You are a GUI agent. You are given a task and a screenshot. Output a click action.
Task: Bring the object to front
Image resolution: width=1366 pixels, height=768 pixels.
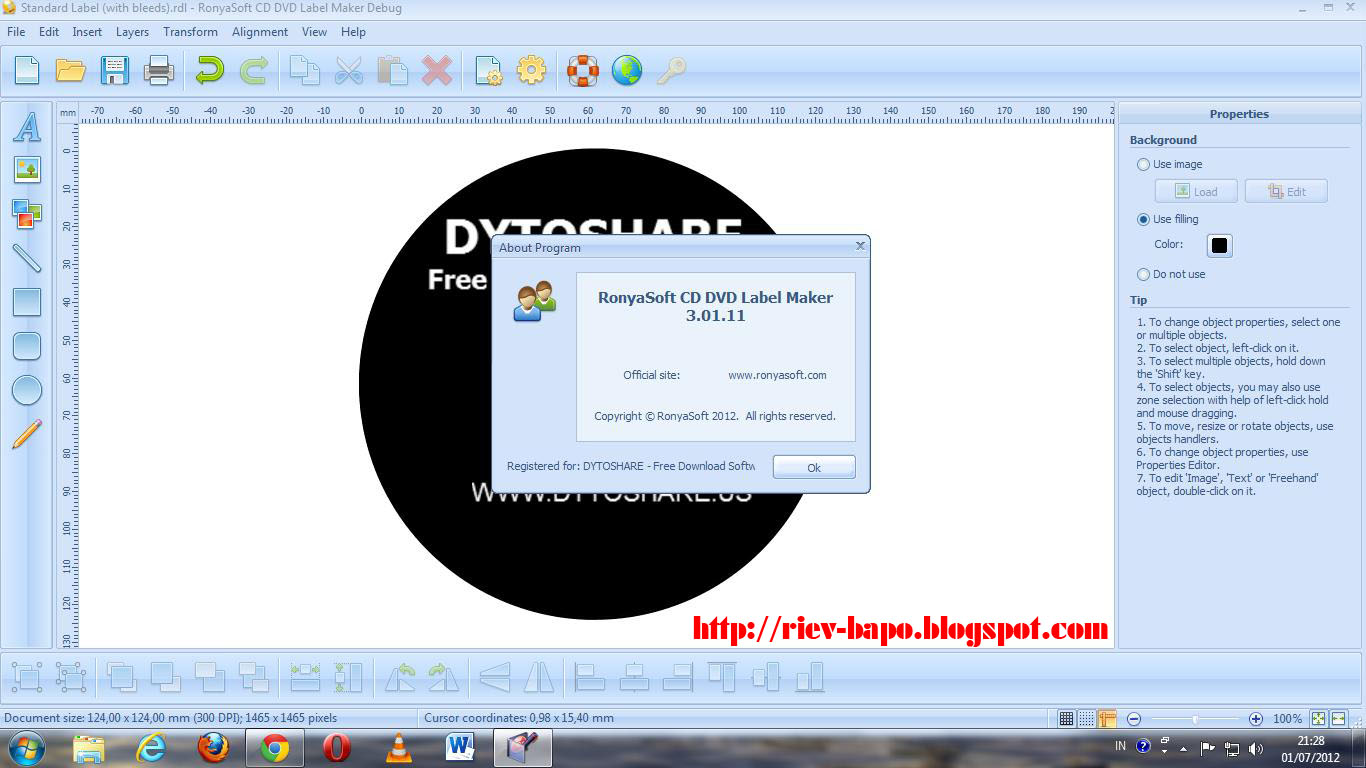tap(122, 677)
